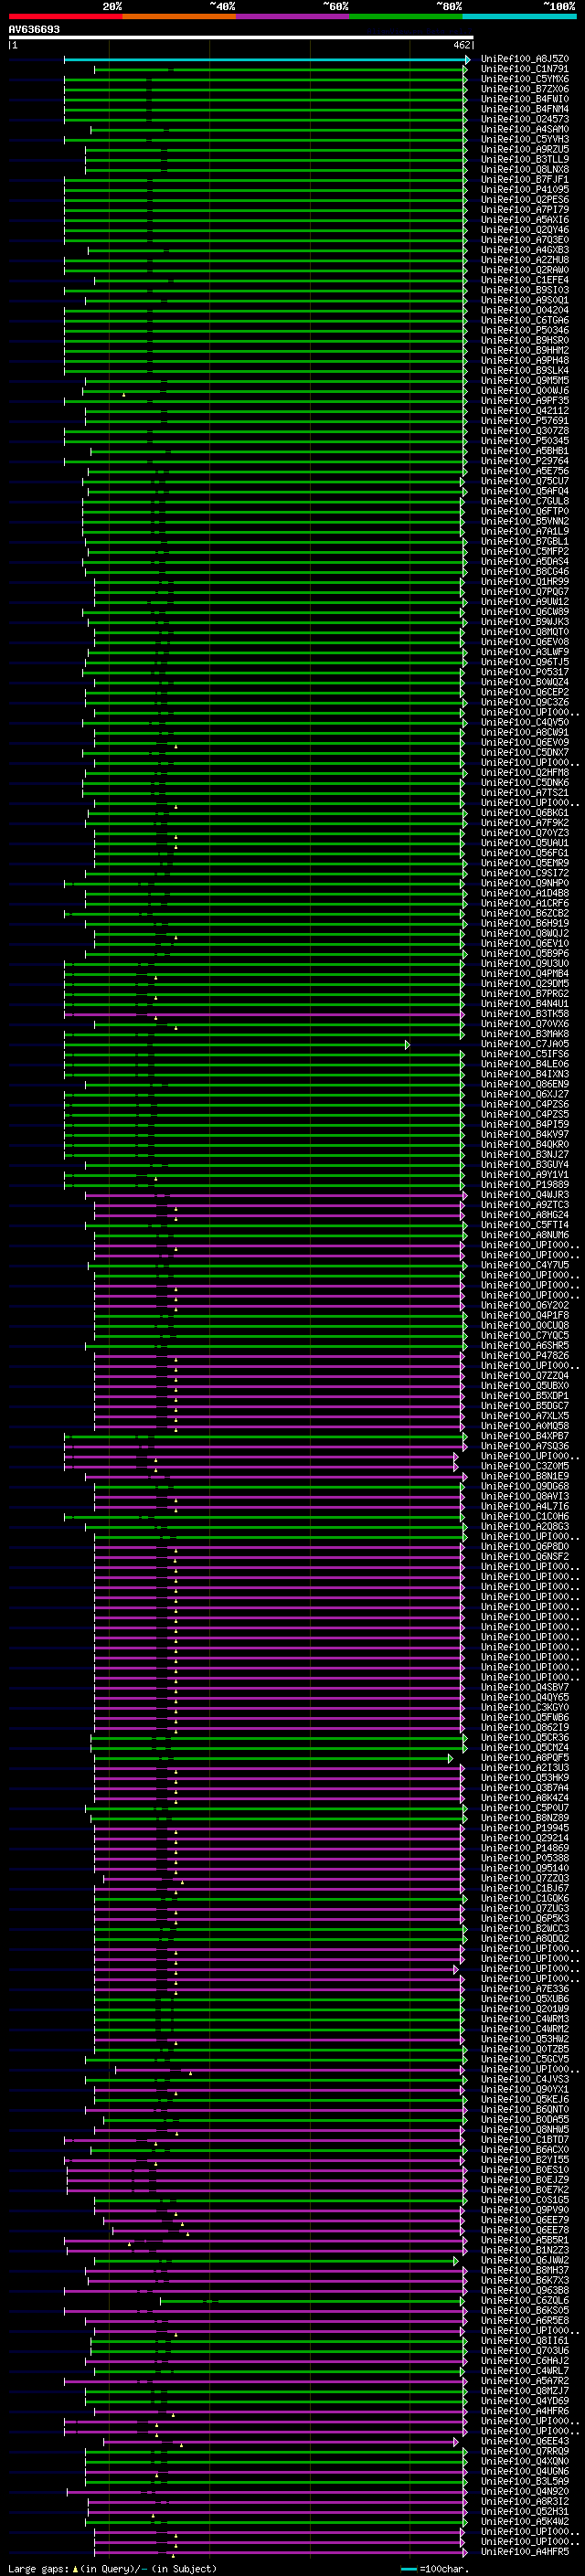Select hit label UniRef100_A3LWF9
This screenshot has width=585, height=2576.
525,652
